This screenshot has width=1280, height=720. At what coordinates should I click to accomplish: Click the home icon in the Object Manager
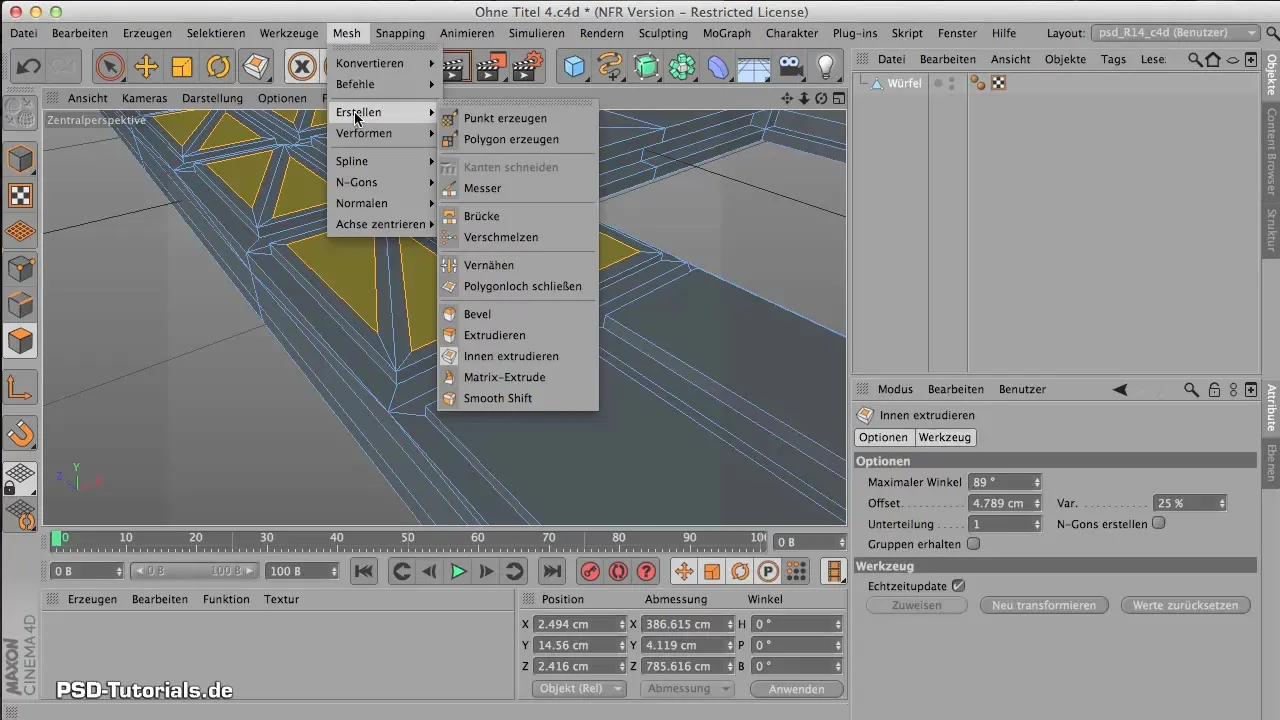(1213, 59)
